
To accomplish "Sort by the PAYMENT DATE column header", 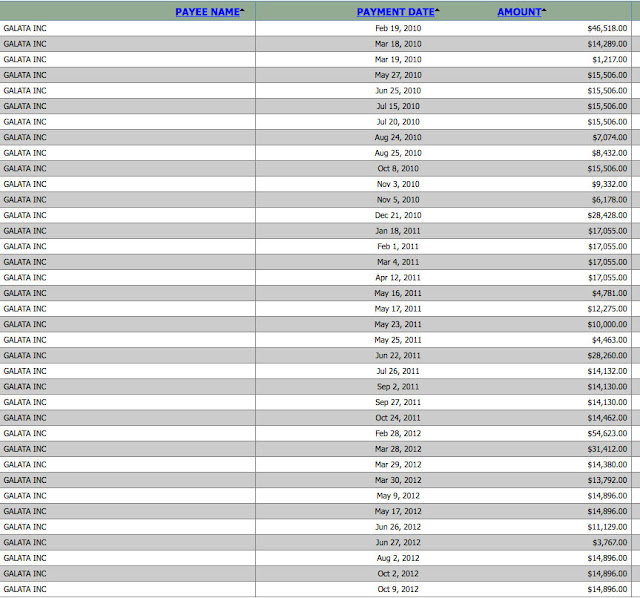I will tap(396, 12).
